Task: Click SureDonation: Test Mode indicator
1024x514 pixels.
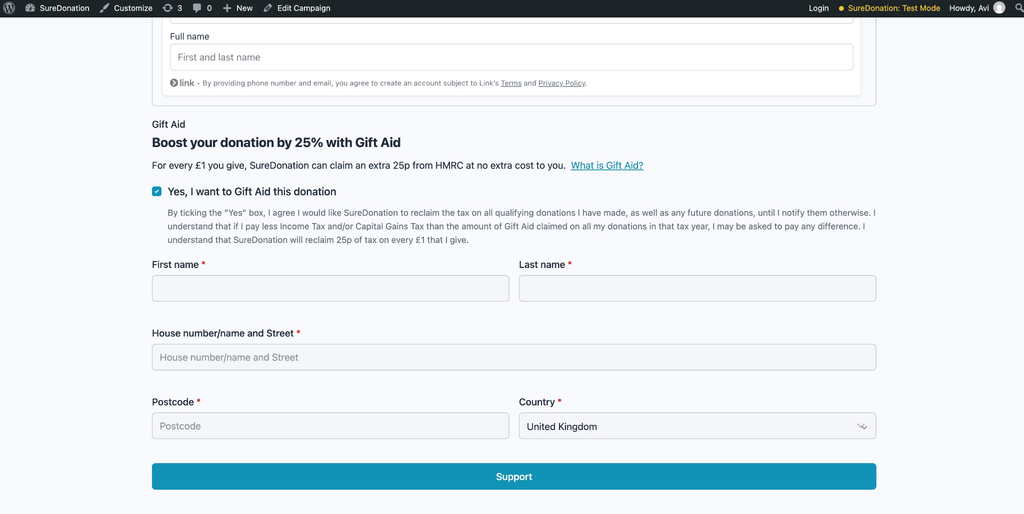Action: 889,8
